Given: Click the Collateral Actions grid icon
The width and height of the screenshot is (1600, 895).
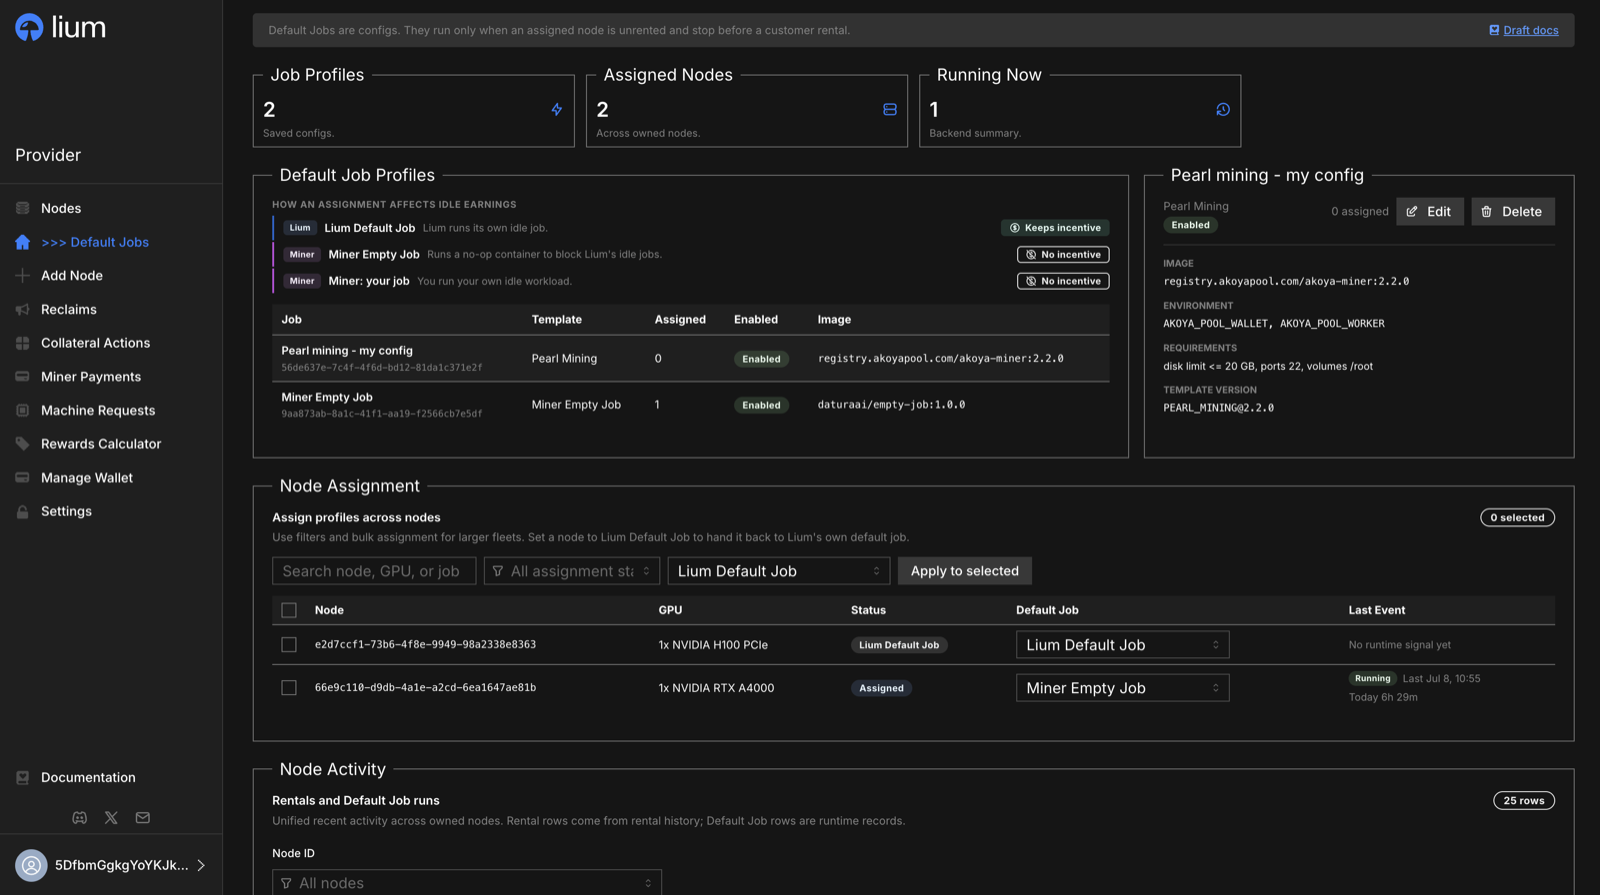Looking at the screenshot, I should click(x=22, y=343).
